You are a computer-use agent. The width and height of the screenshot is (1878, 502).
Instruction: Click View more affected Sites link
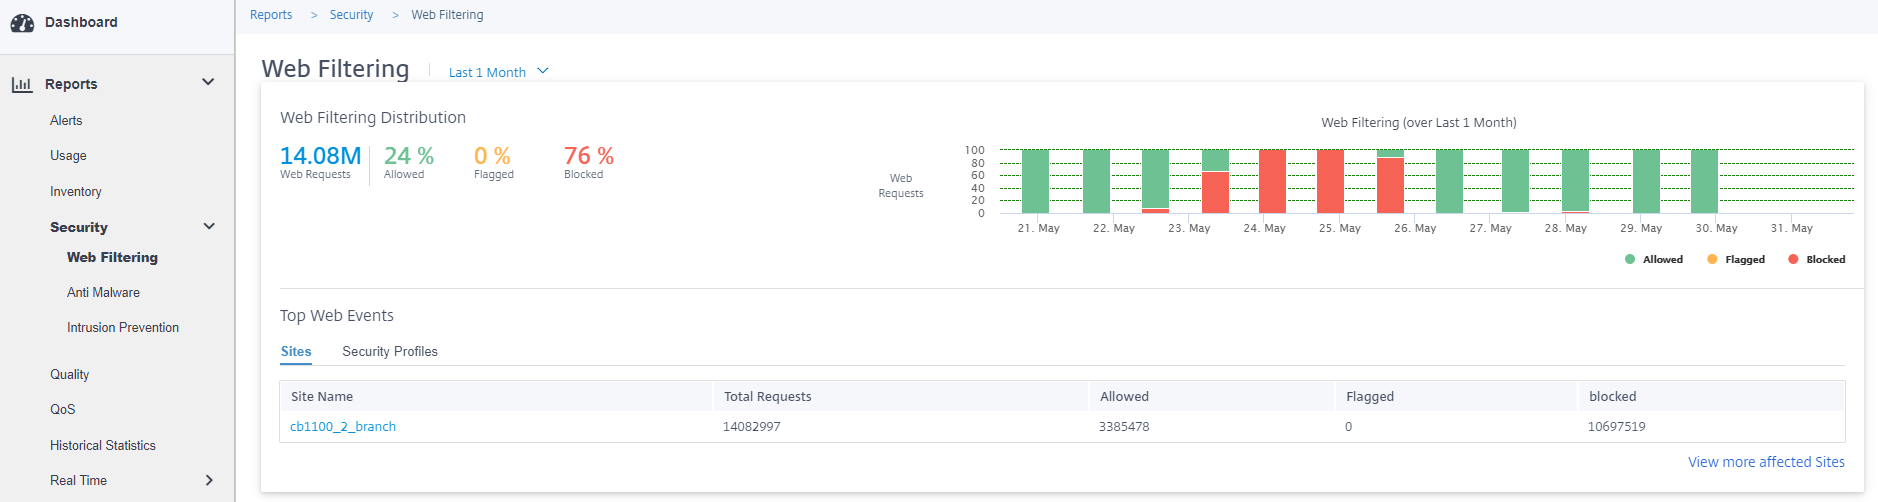[x=1766, y=462]
